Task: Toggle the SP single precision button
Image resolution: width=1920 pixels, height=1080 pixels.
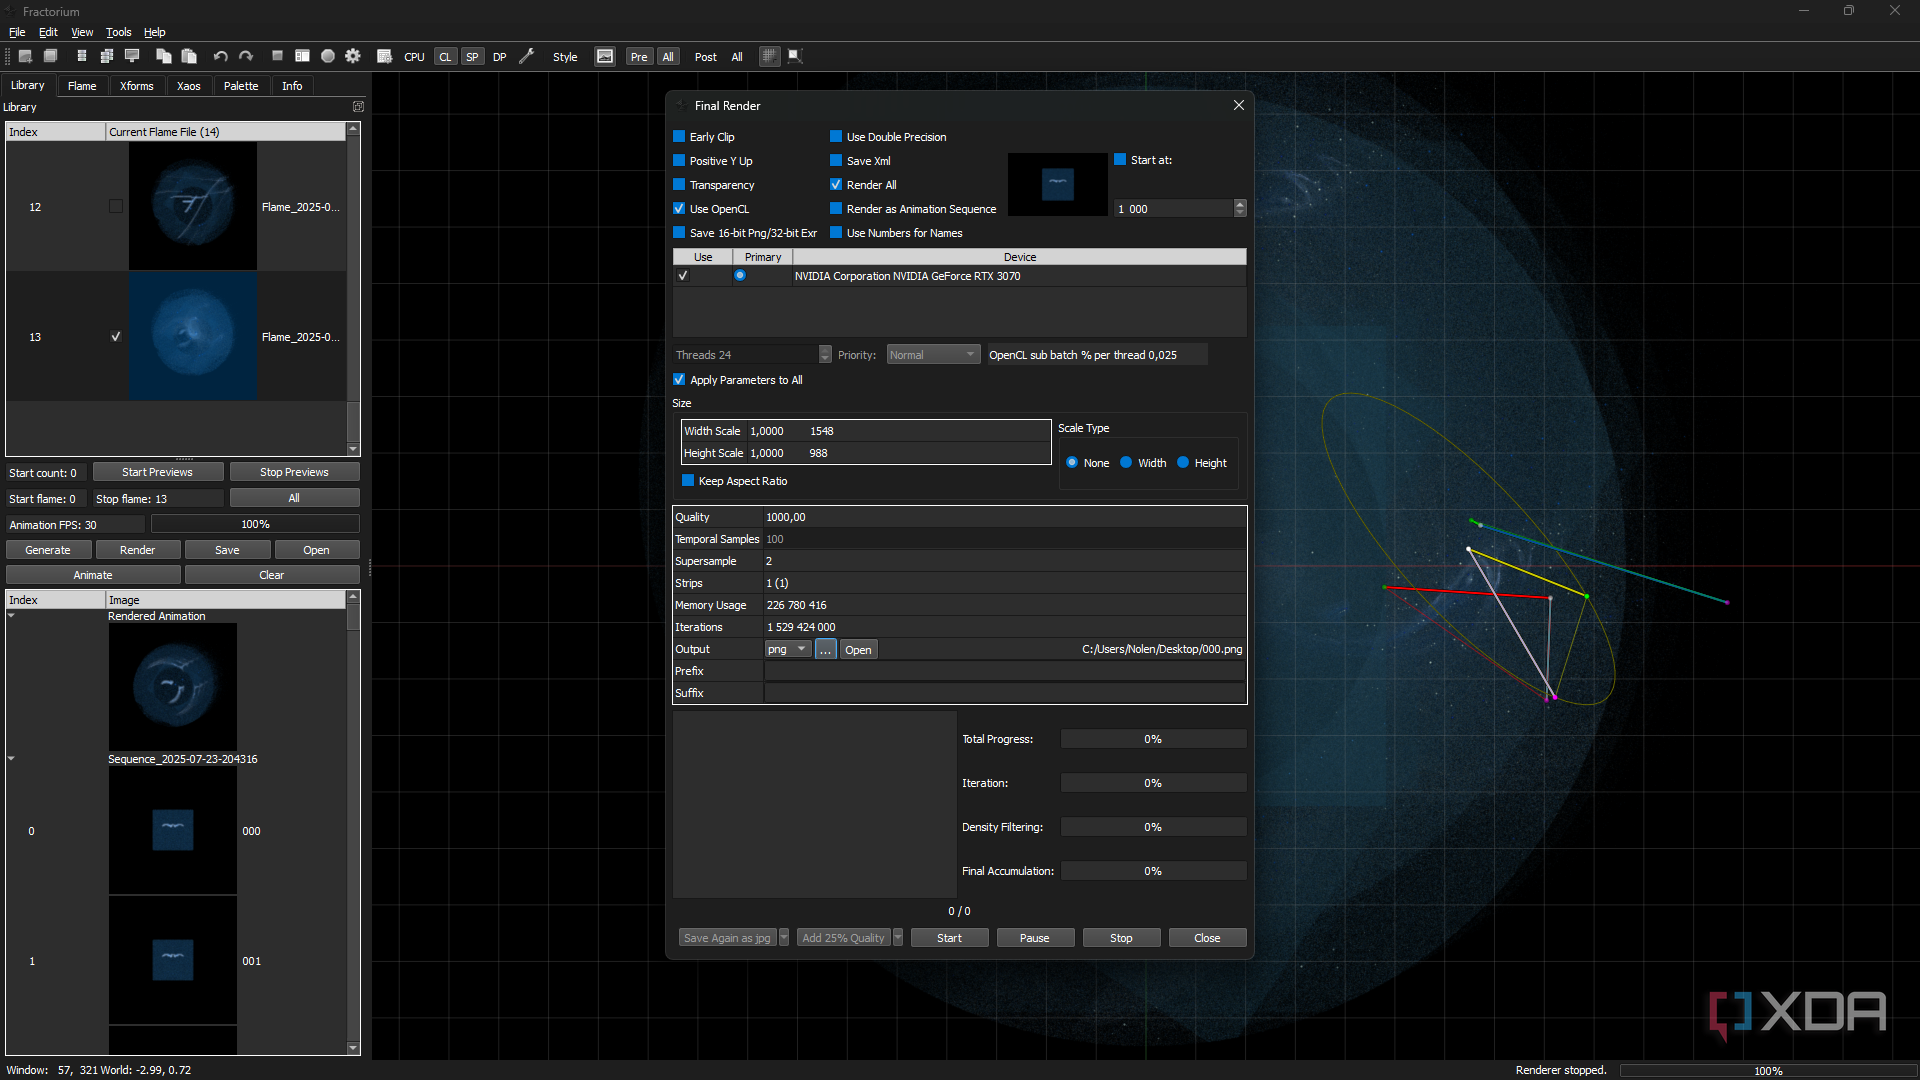Action: click(x=472, y=57)
